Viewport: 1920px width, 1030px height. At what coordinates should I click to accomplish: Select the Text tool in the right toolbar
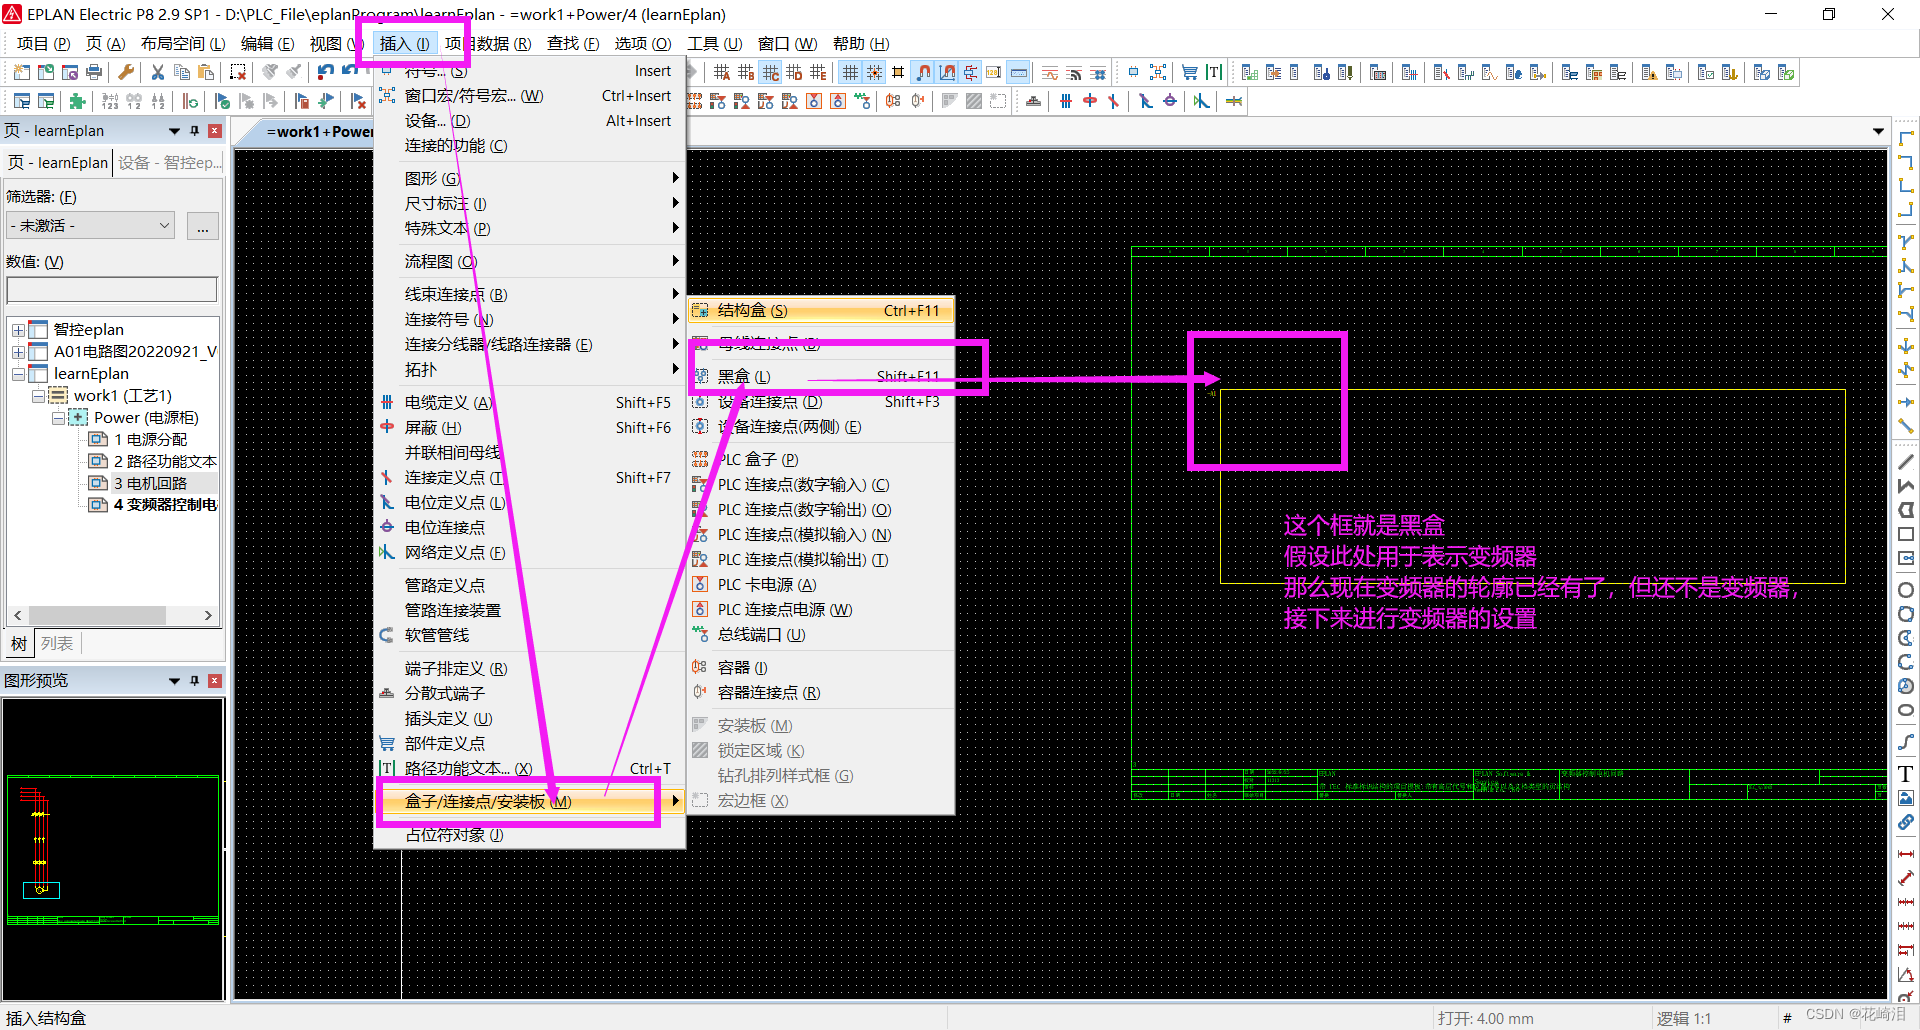tap(1905, 773)
